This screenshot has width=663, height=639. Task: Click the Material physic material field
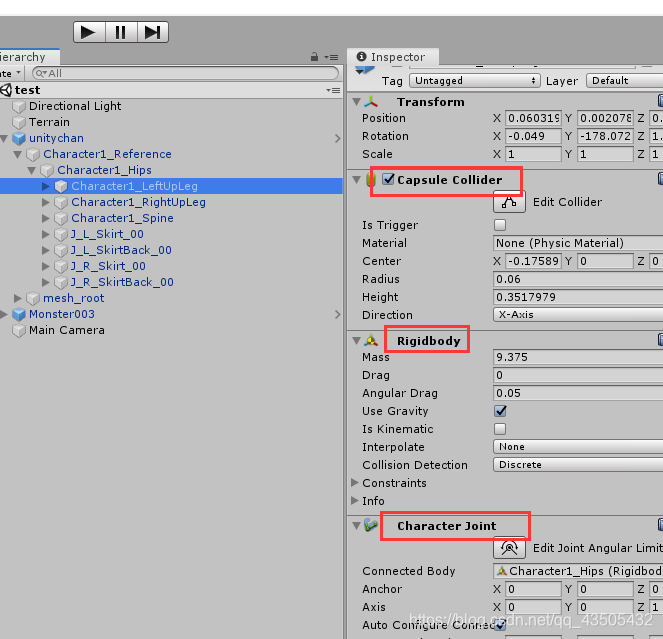tap(578, 243)
